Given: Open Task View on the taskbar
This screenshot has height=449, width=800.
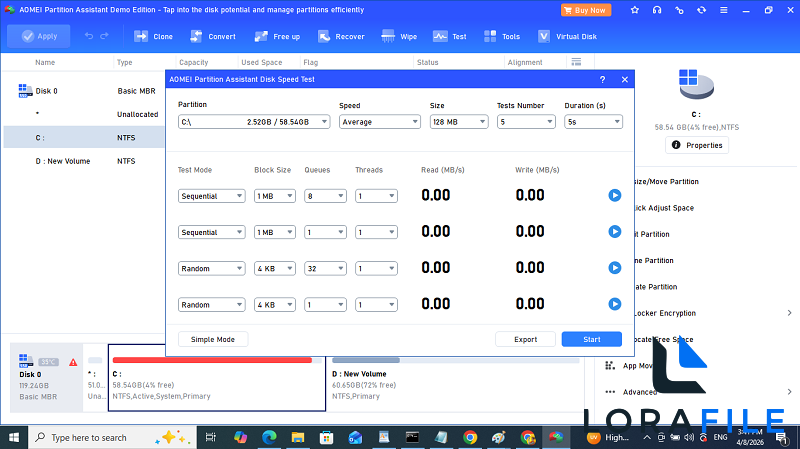Looking at the screenshot, I should tap(210, 437).
